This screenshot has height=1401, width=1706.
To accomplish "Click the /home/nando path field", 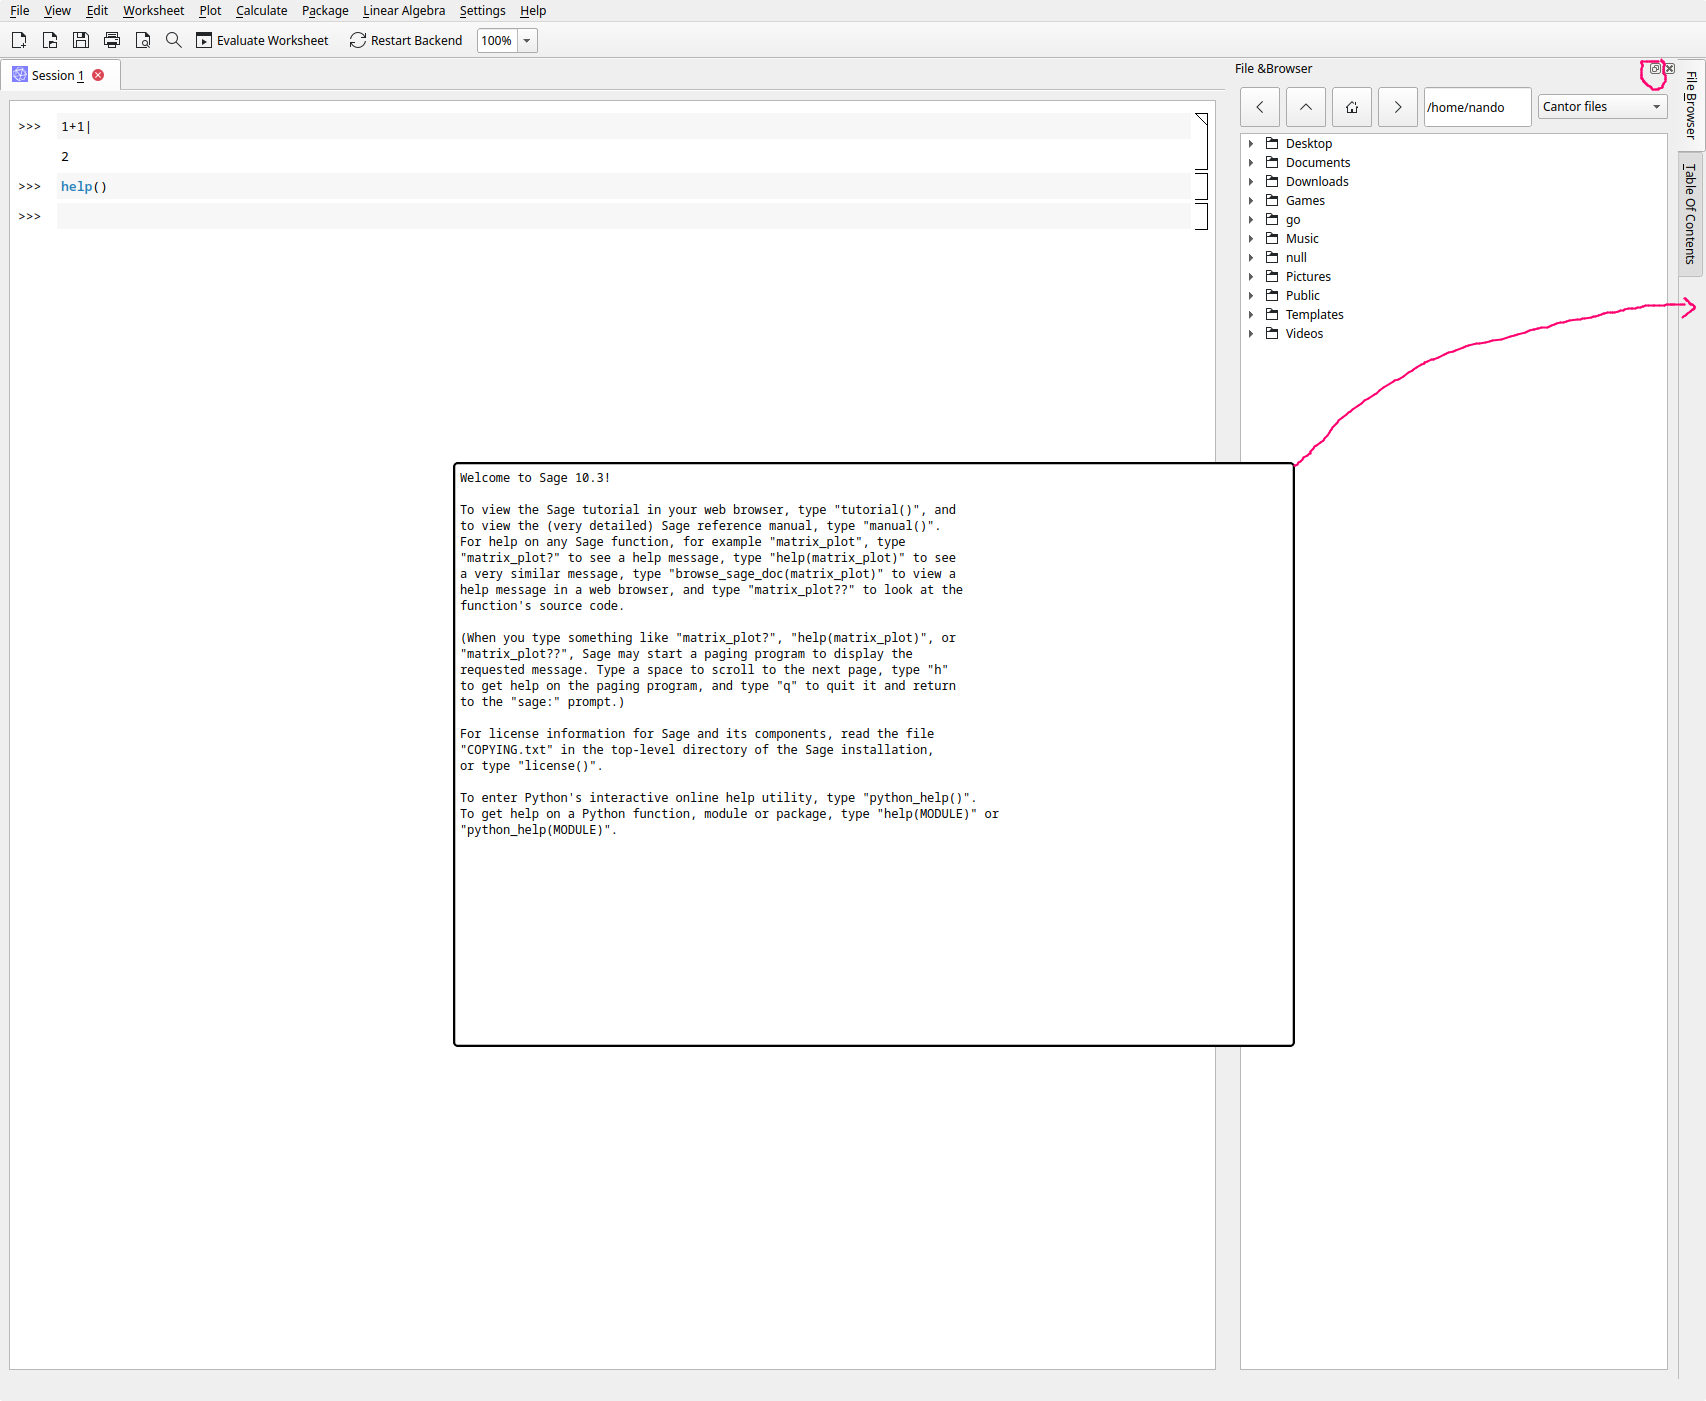I will pos(1477,107).
